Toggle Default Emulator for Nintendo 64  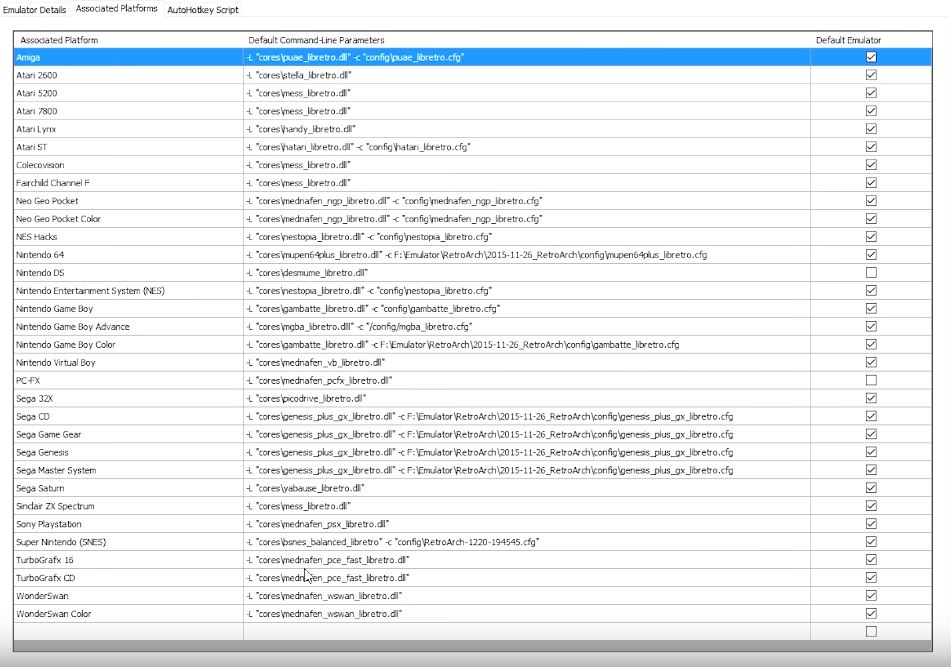[x=871, y=254]
